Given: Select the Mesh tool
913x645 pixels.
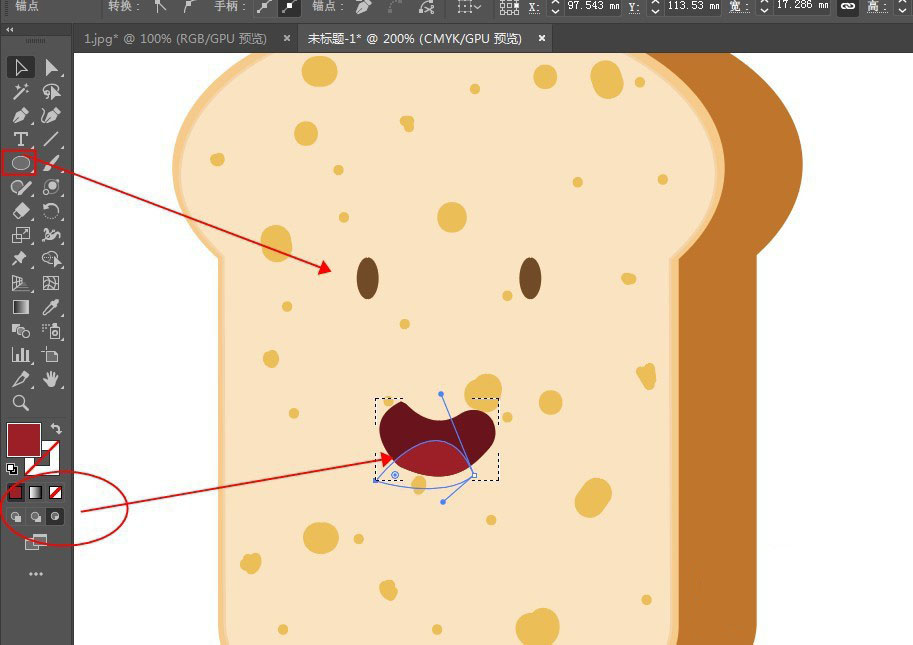Looking at the screenshot, I should coord(51,283).
